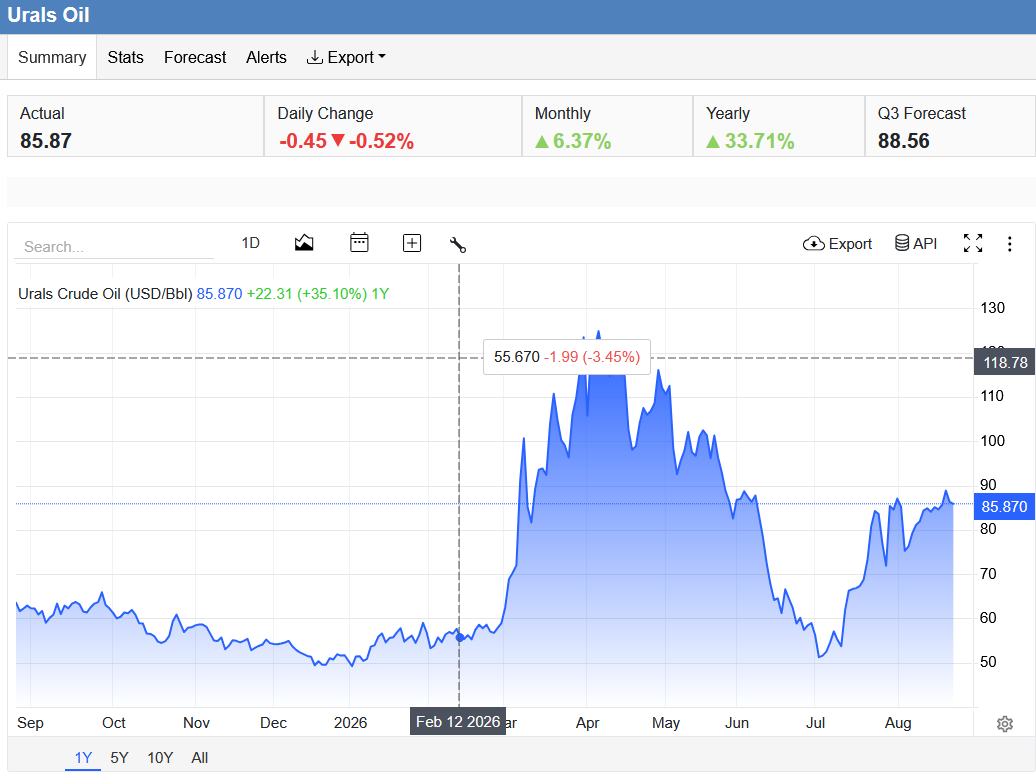Image resolution: width=1036 pixels, height=782 pixels.
Task: Click the Q3 Forecast 88.56 value
Action: (x=903, y=141)
